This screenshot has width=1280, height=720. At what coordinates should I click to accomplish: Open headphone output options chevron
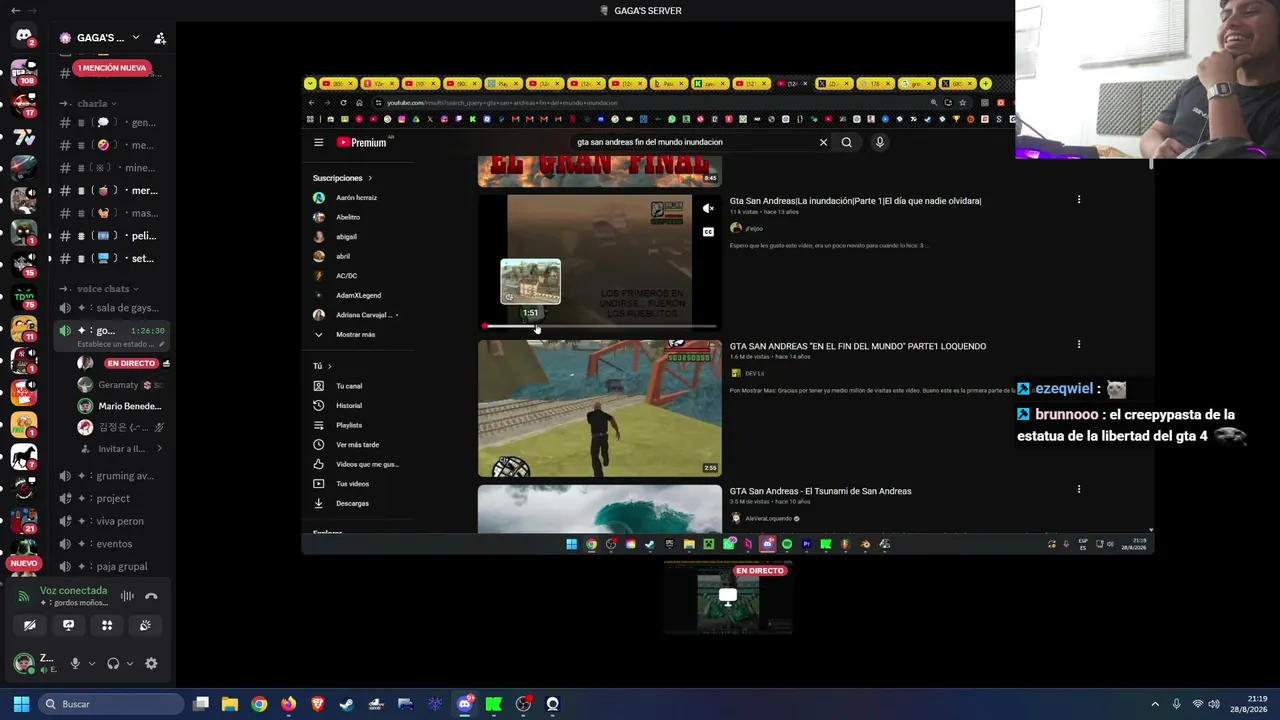click(x=130, y=663)
